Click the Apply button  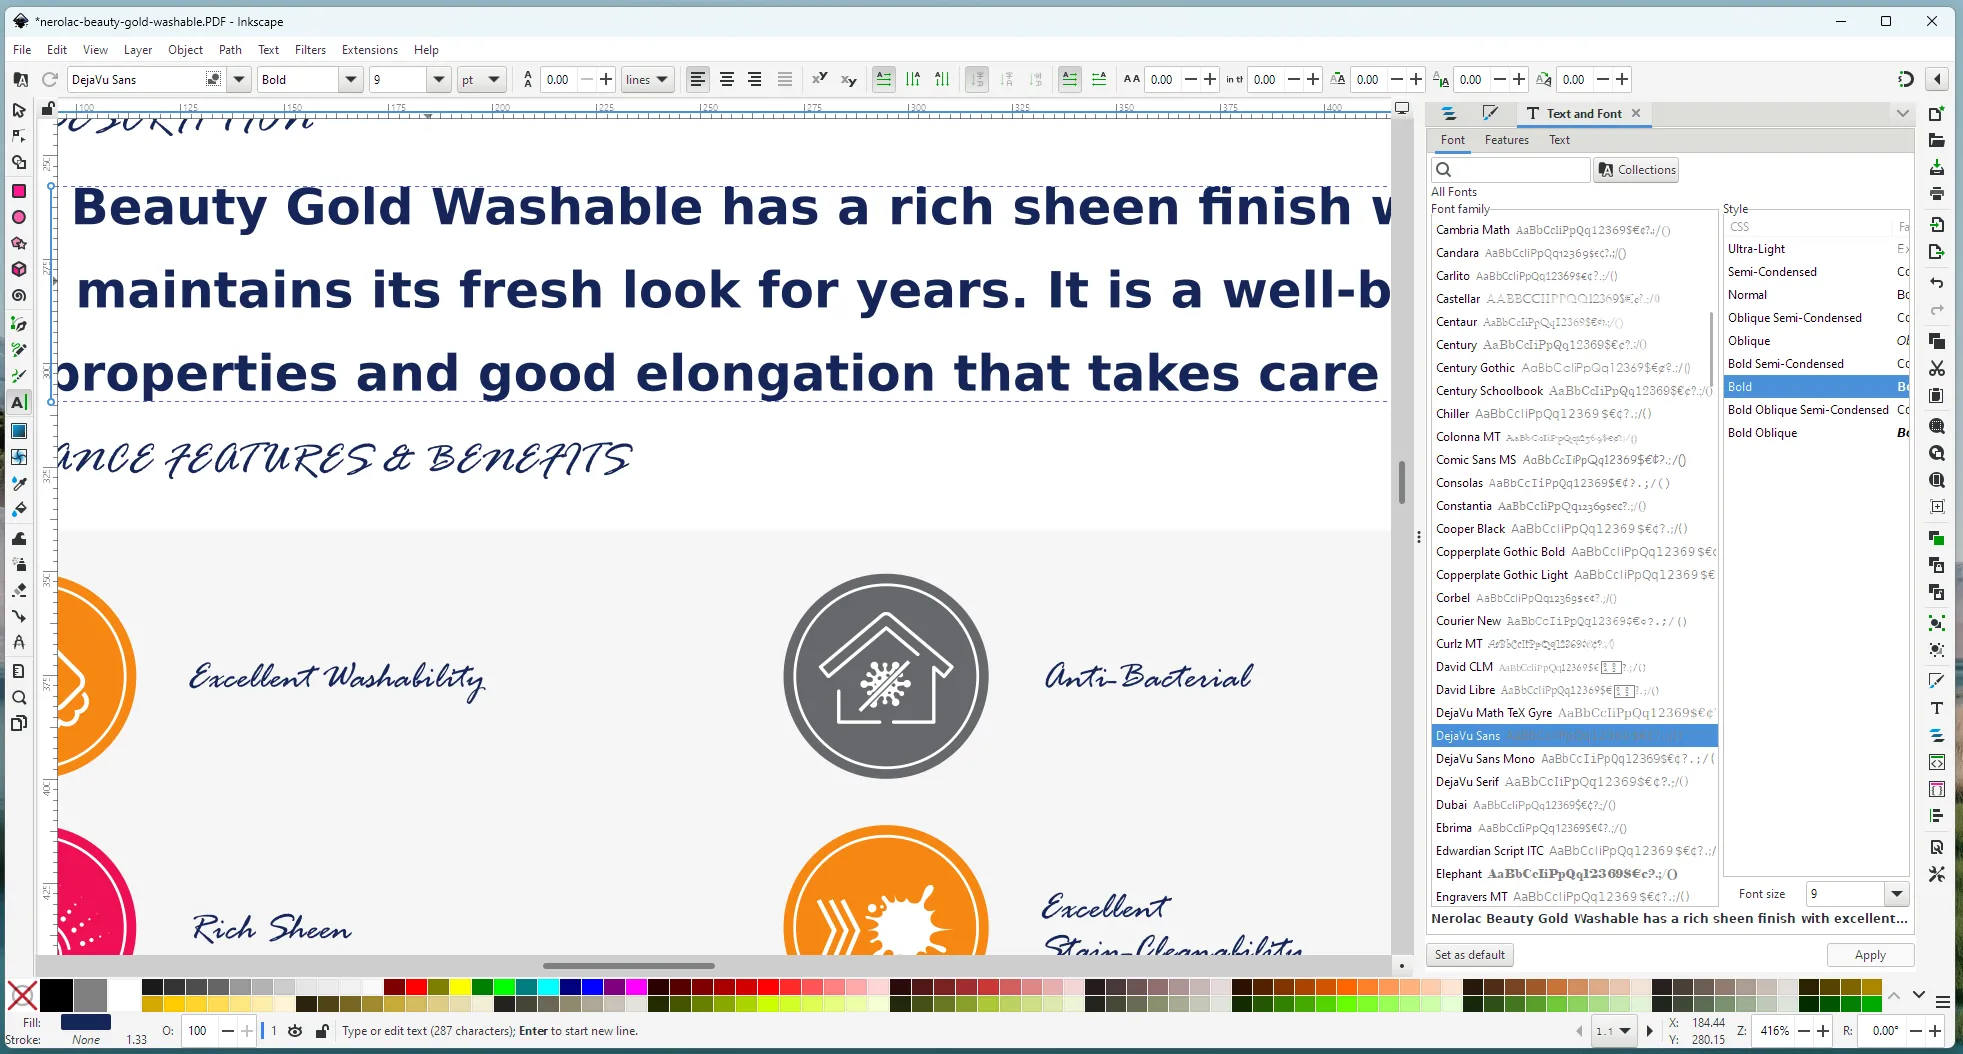pyautogui.click(x=1869, y=955)
